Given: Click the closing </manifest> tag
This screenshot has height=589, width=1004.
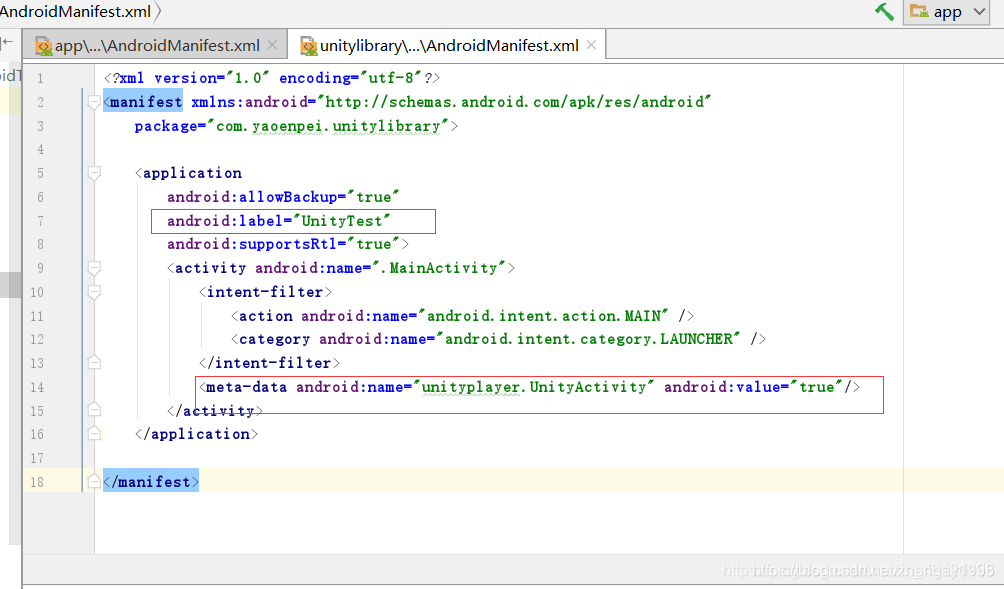Looking at the screenshot, I should click(151, 481).
